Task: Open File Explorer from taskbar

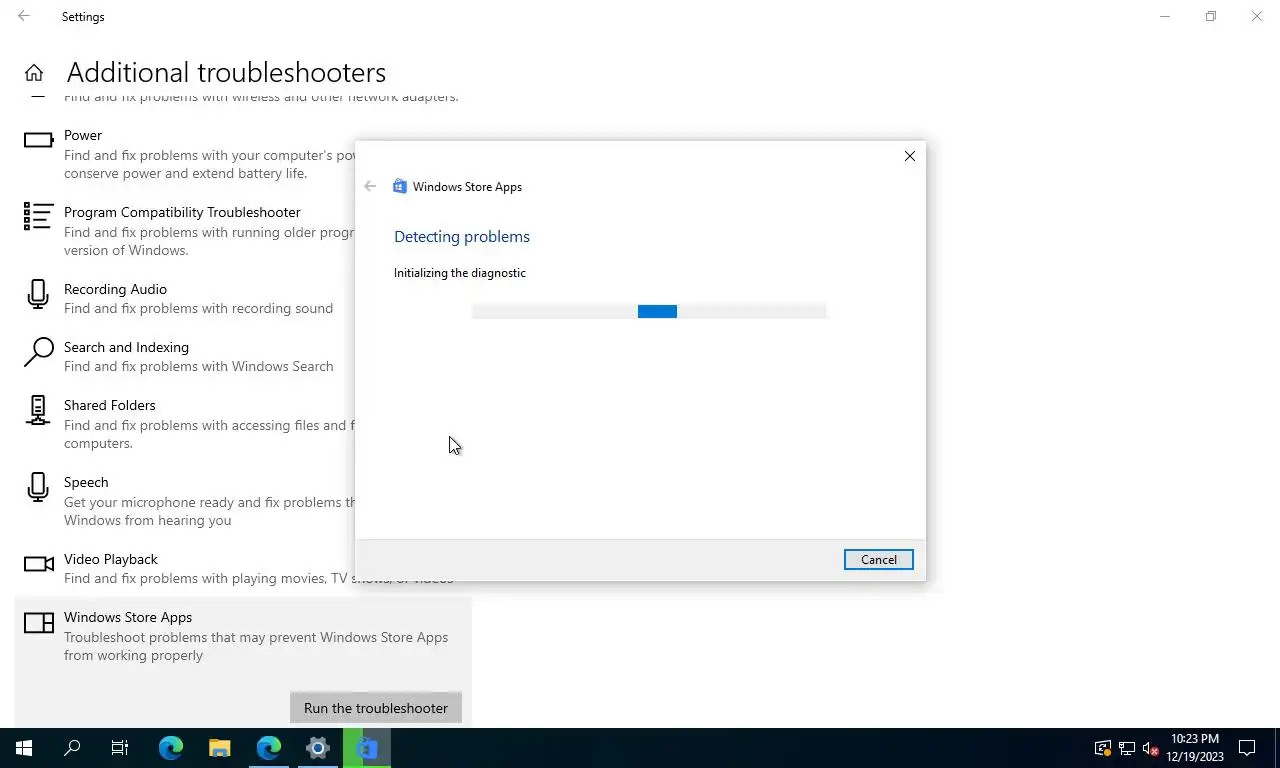Action: pos(220,748)
